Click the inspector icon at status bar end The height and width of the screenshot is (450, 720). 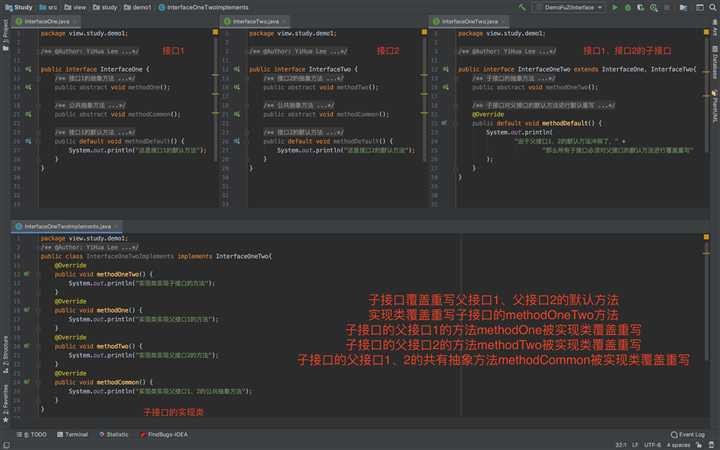pos(712,444)
